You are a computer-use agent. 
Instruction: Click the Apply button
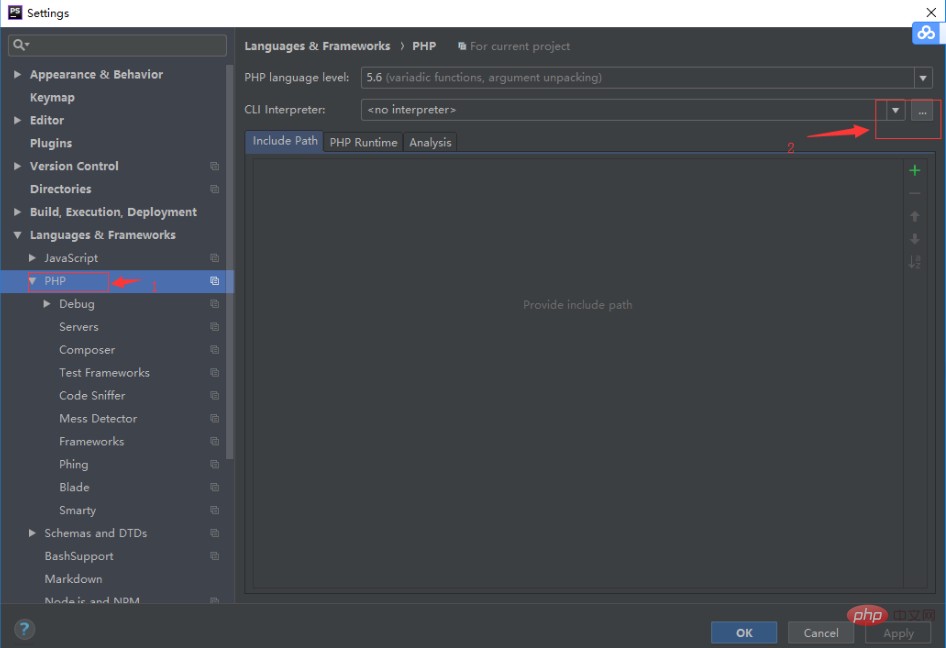pyautogui.click(x=898, y=632)
